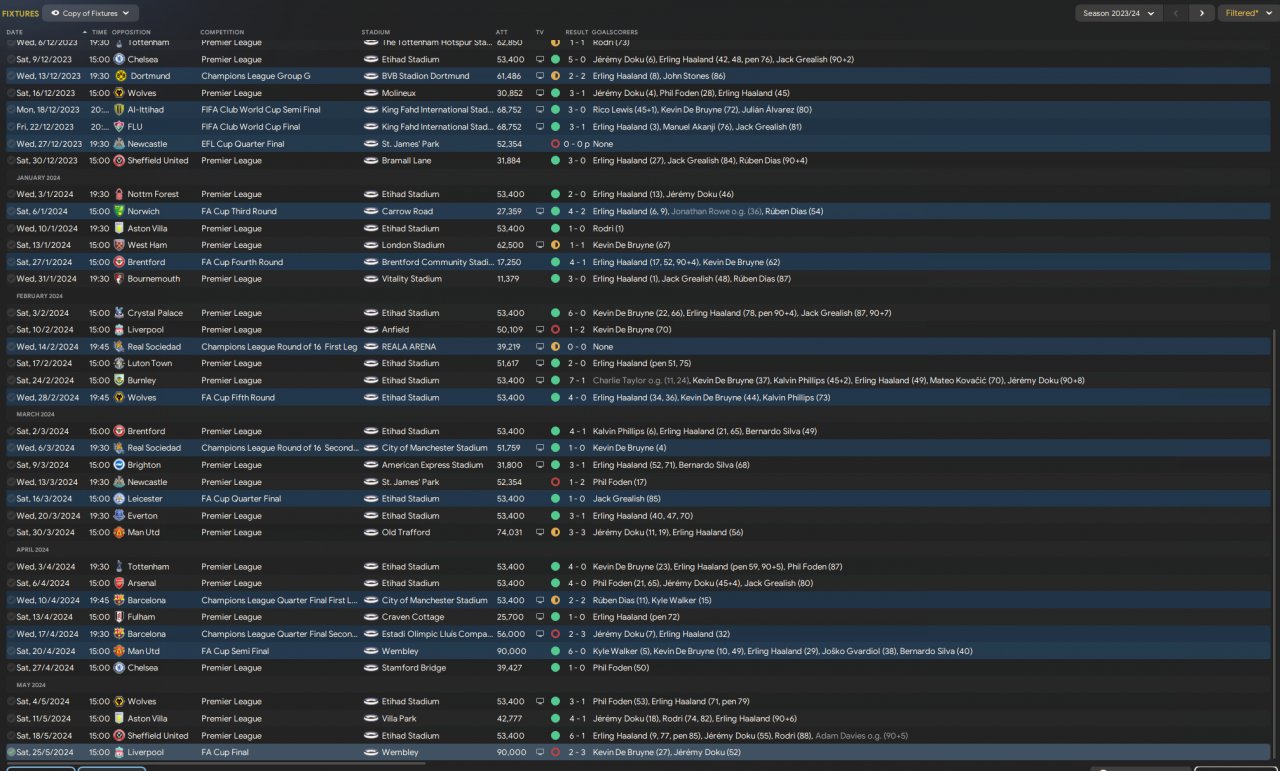
Task: Click the Liverpool badge in the 10/2/2024 row
Action: coord(119,330)
